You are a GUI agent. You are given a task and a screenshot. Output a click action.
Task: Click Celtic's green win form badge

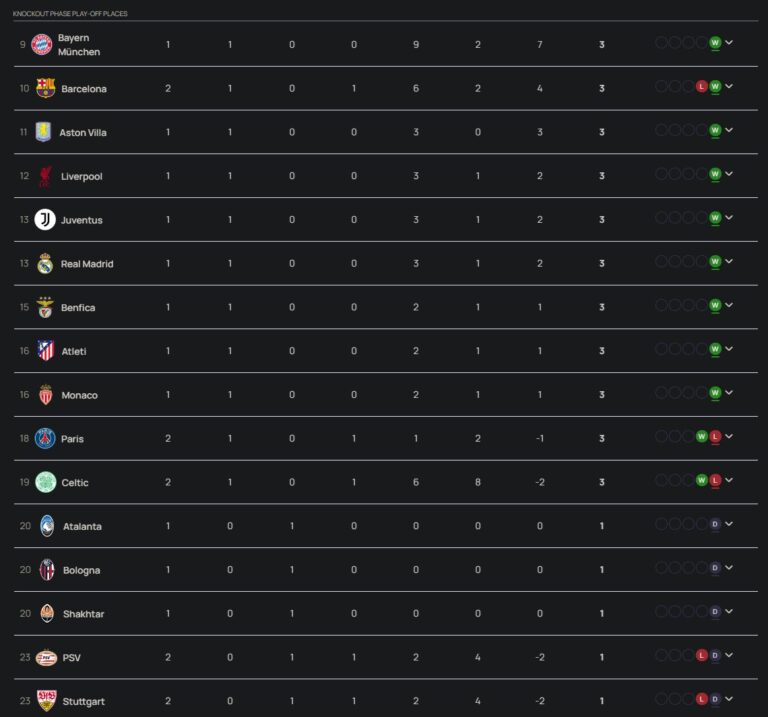click(702, 481)
